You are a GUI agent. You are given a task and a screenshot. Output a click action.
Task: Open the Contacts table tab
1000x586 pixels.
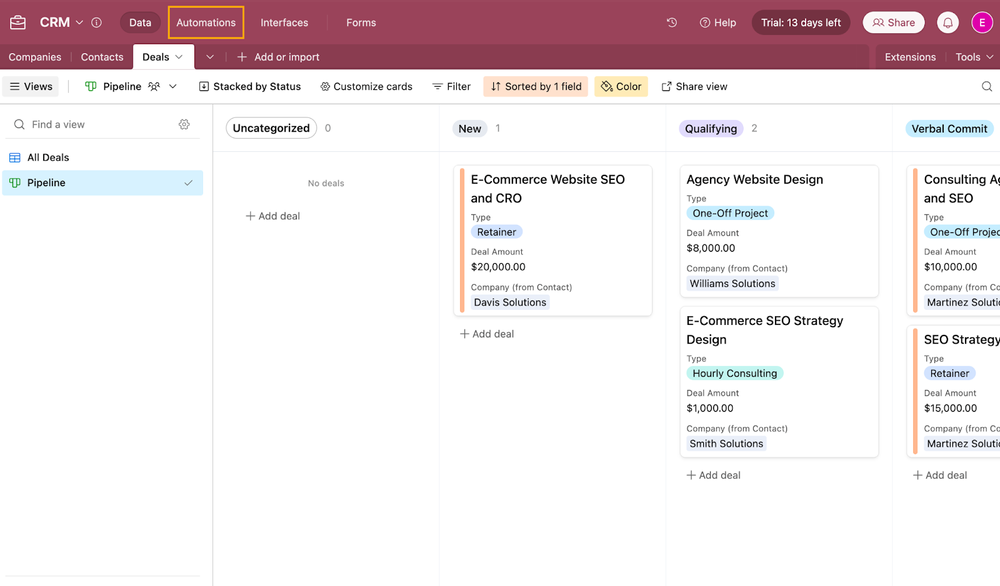(101, 57)
